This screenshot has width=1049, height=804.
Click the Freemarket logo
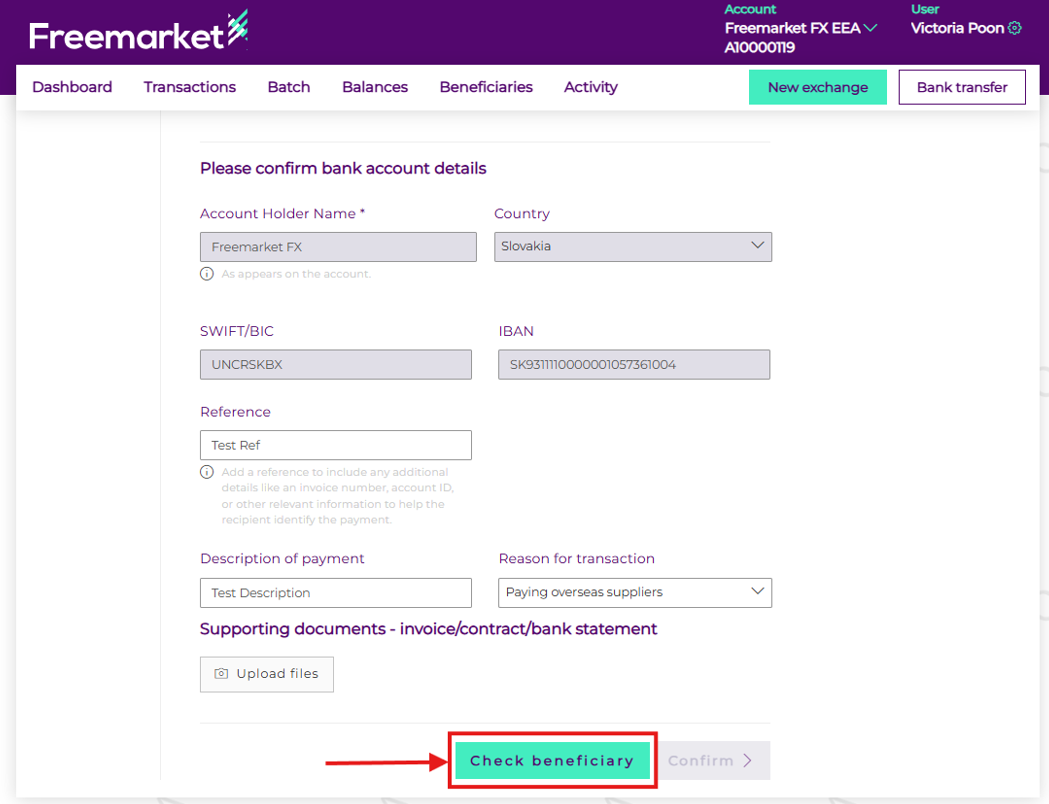[138, 34]
